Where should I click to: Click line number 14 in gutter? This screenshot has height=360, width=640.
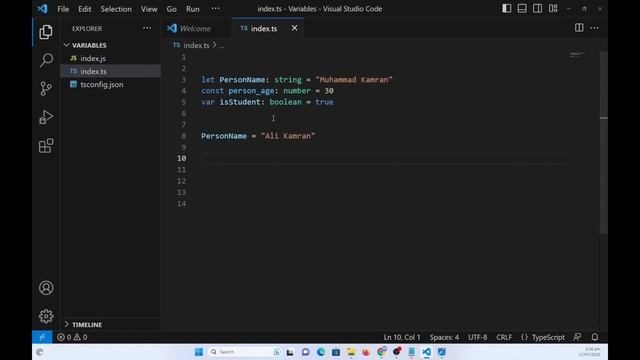pyautogui.click(x=182, y=203)
